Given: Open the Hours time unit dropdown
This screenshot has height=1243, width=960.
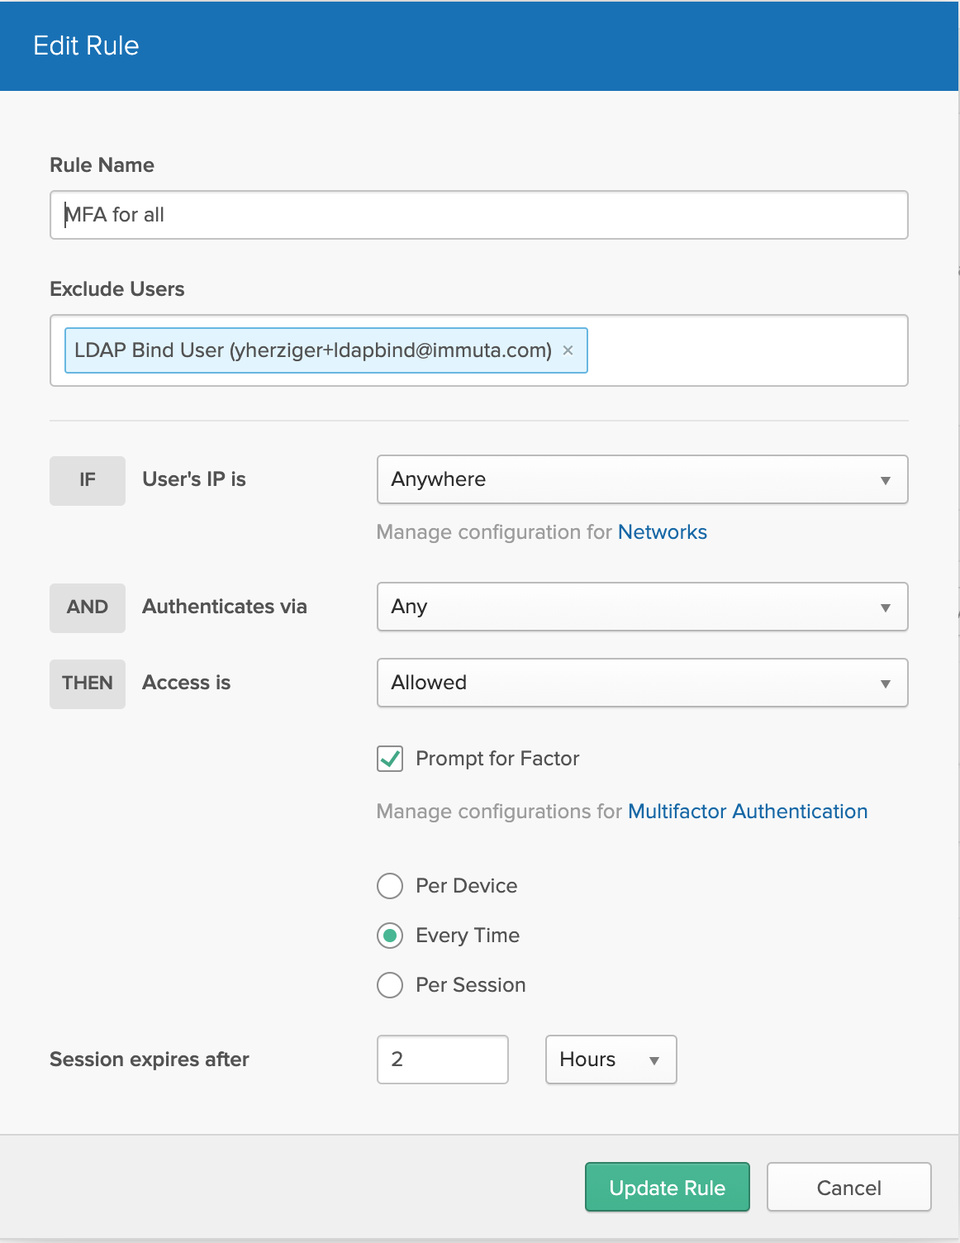Looking at the screenshot, I should click(610, 1060).
